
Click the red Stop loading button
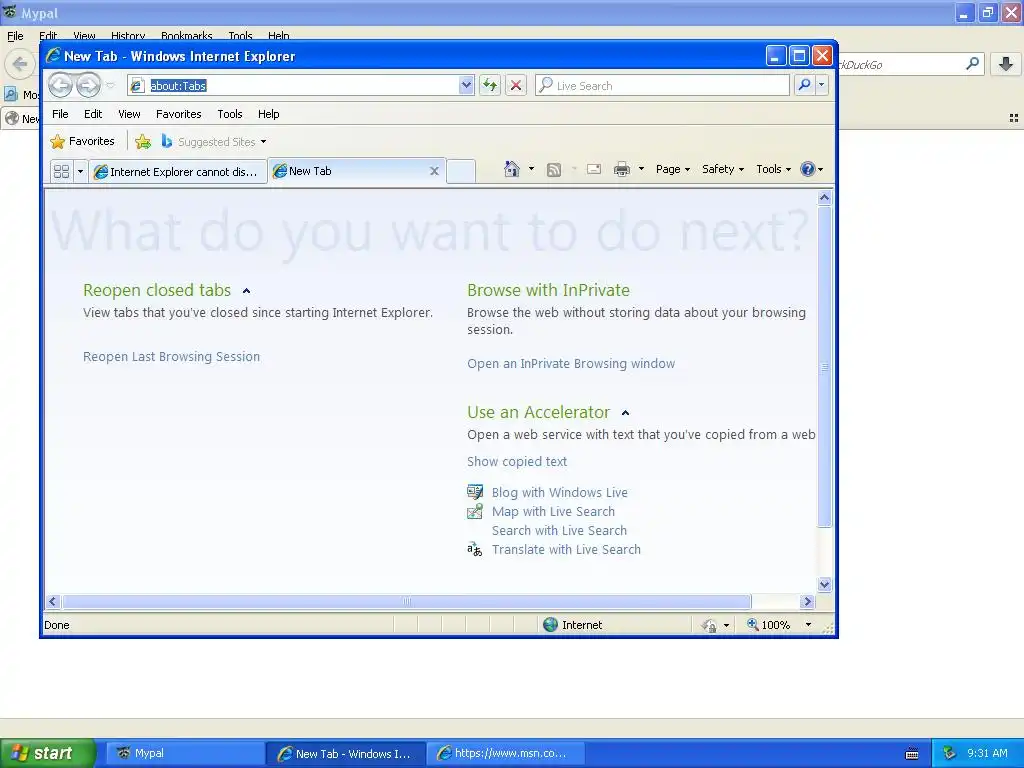coord(516,85)
